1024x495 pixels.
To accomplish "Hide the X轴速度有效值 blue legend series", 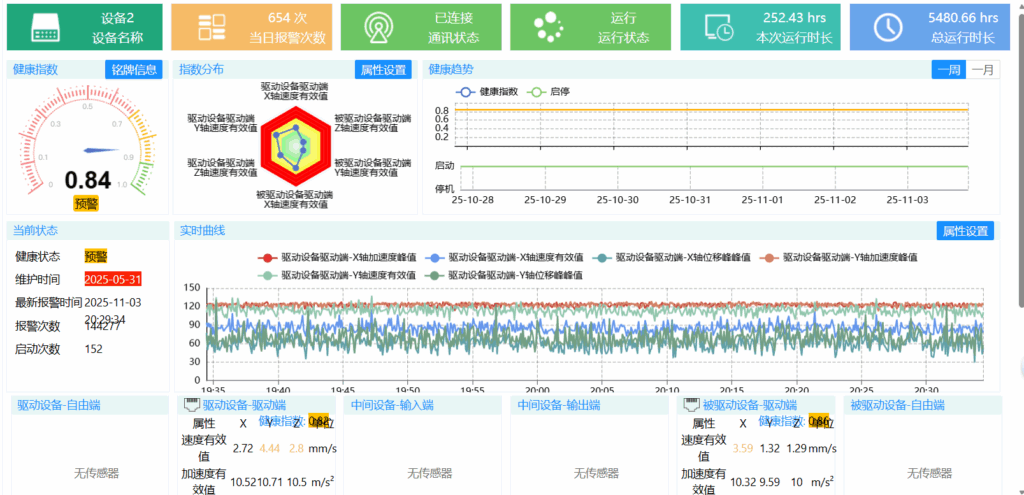I will pos(505,257).
